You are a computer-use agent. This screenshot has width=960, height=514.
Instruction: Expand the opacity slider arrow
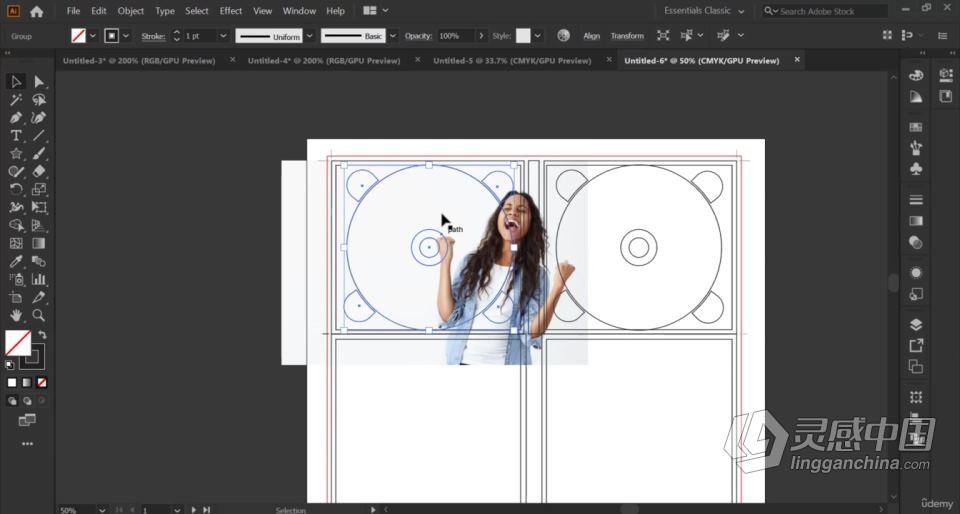481,35
